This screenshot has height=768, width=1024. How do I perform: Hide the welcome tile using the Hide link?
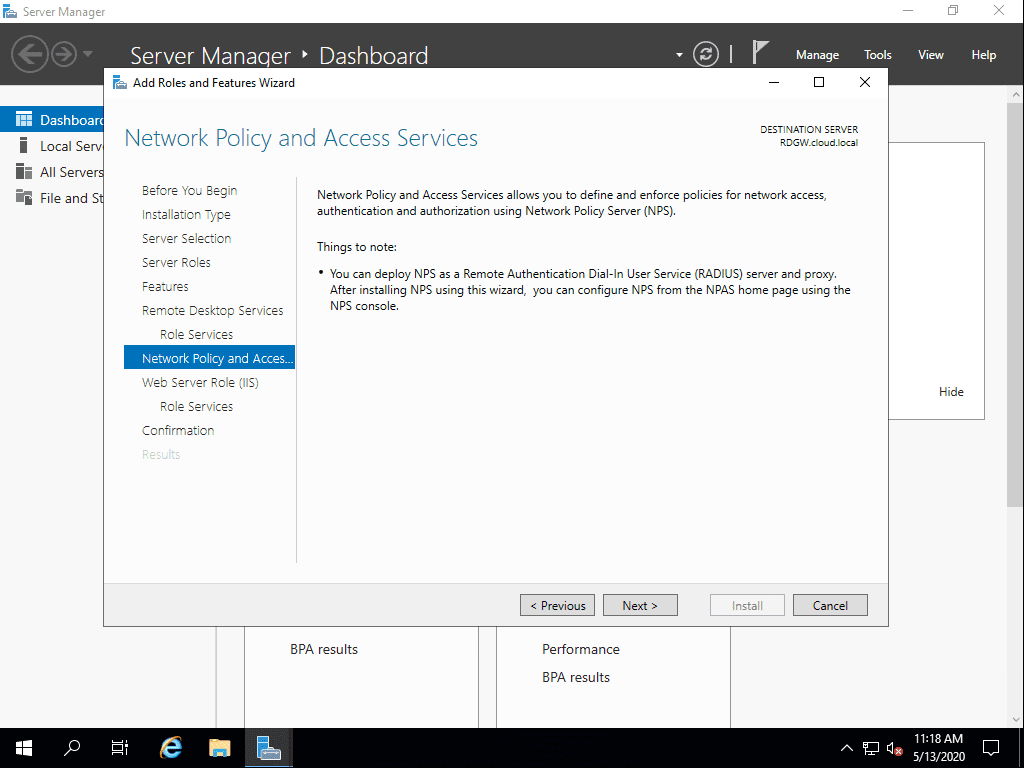(951, 391)
